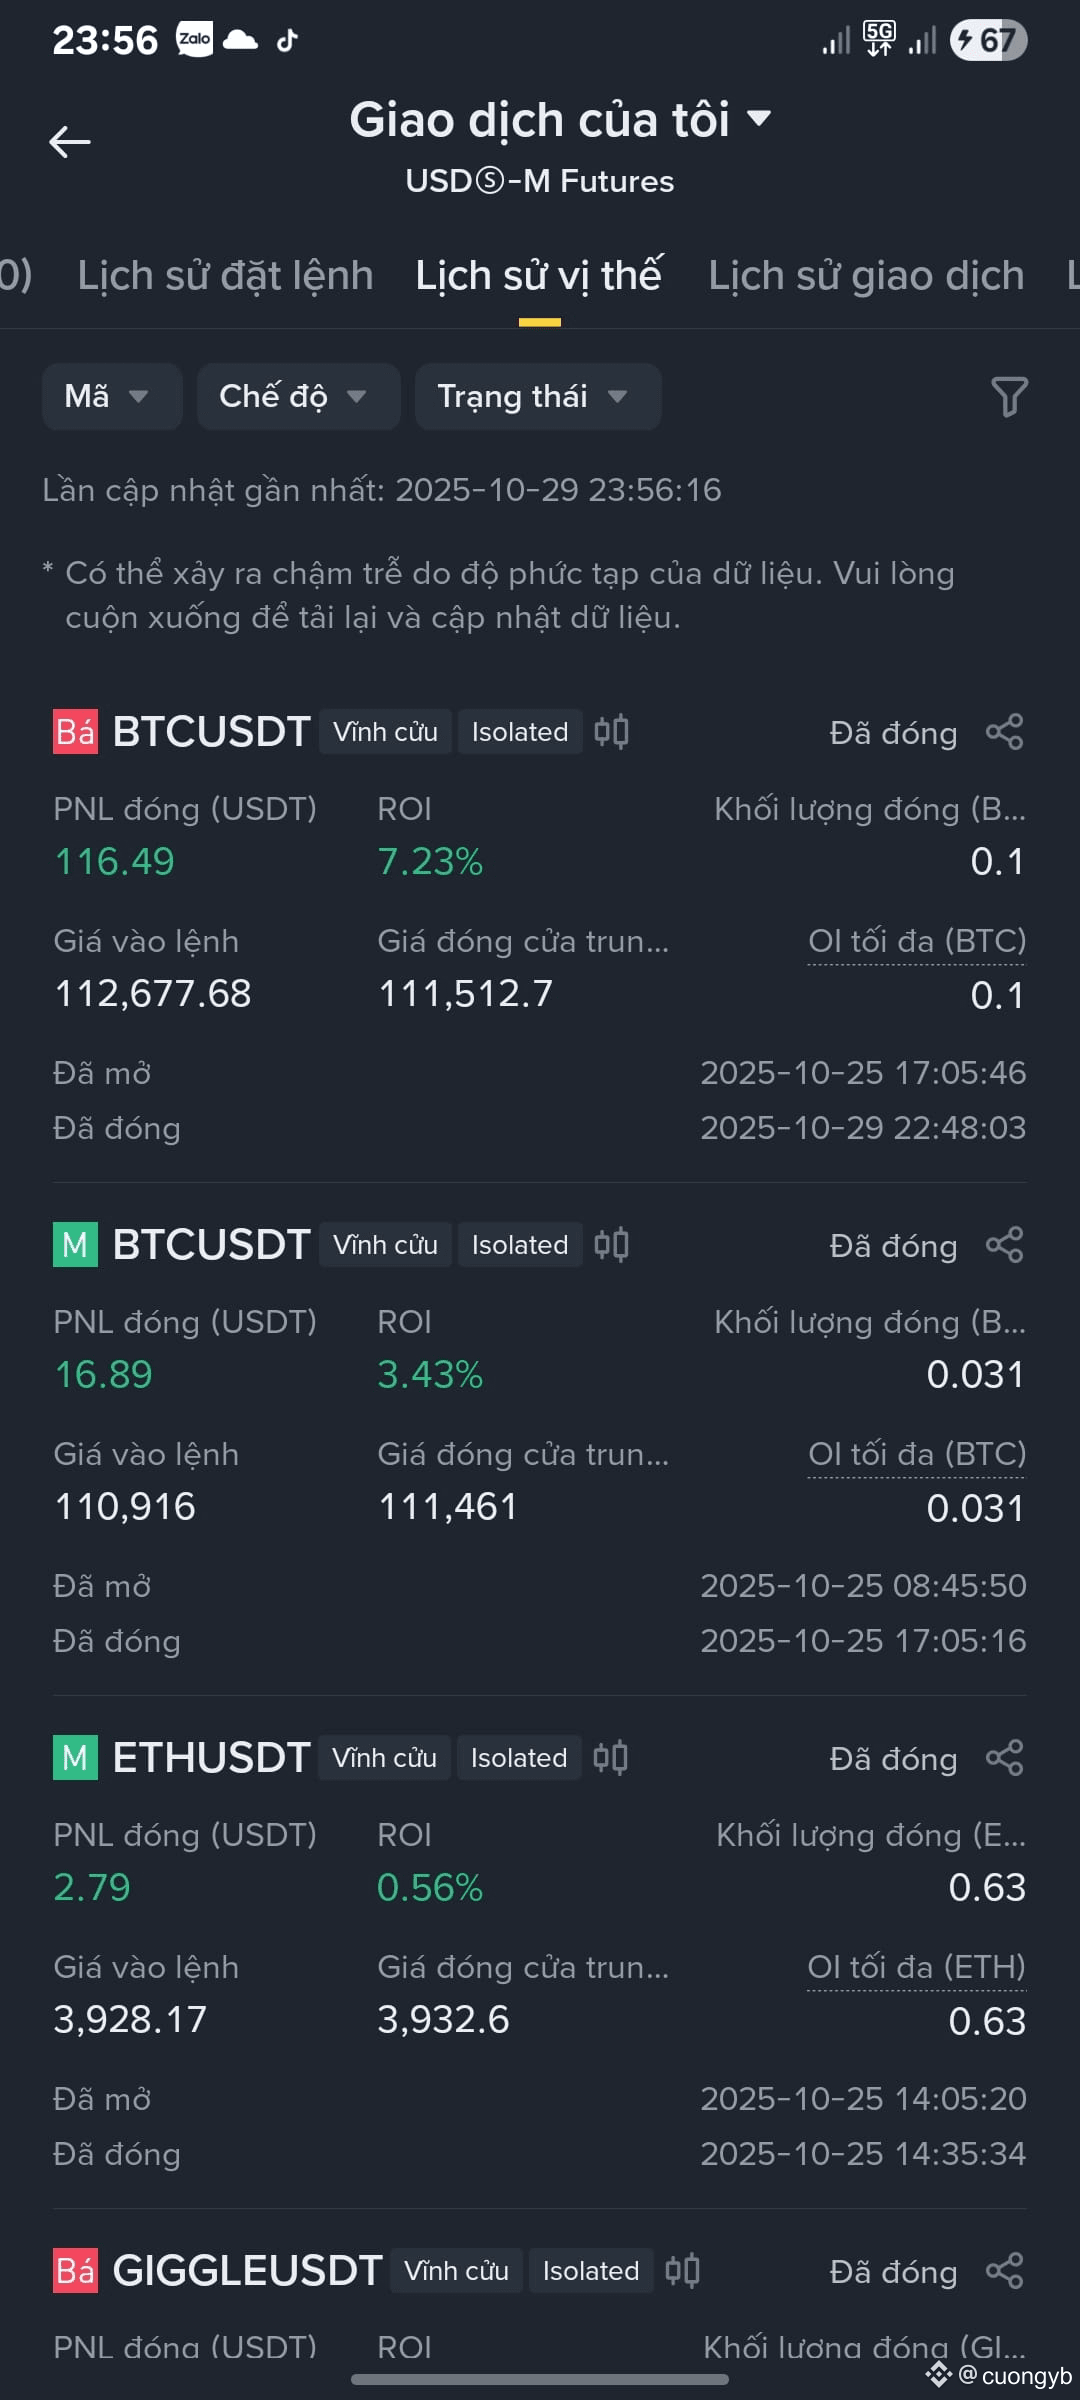Tap the back arrow icon
The height and width of the screenshot is (2400, 1080).
pos(70,142)
